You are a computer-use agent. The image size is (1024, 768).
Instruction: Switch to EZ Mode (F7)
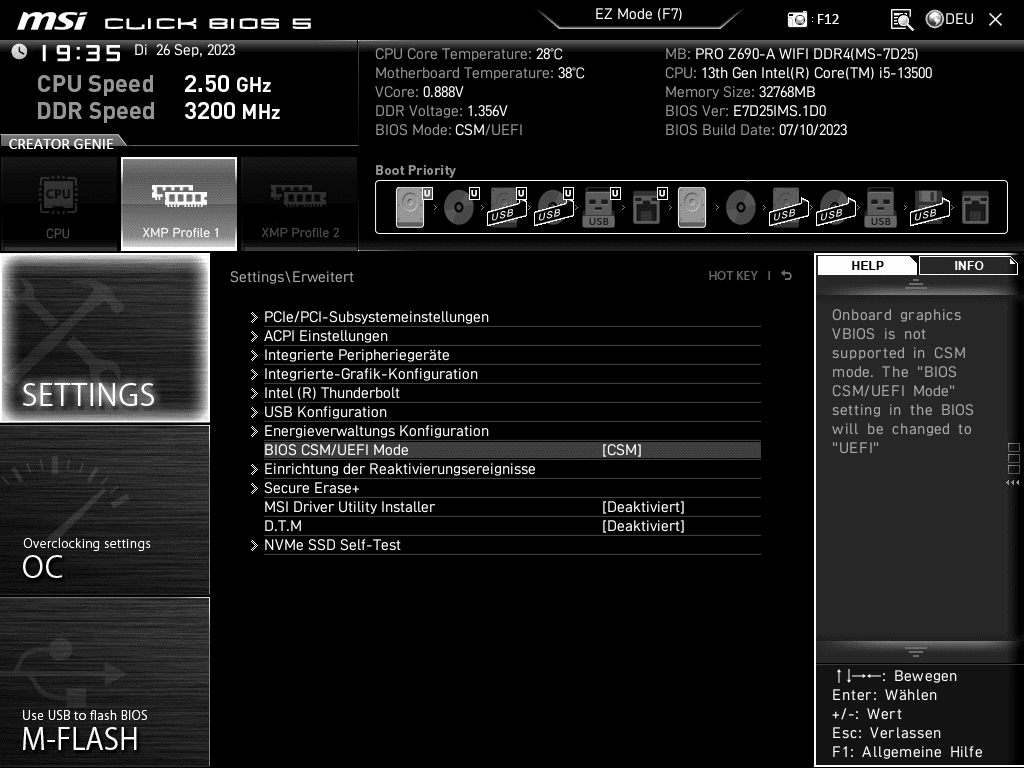coord(639,14)
